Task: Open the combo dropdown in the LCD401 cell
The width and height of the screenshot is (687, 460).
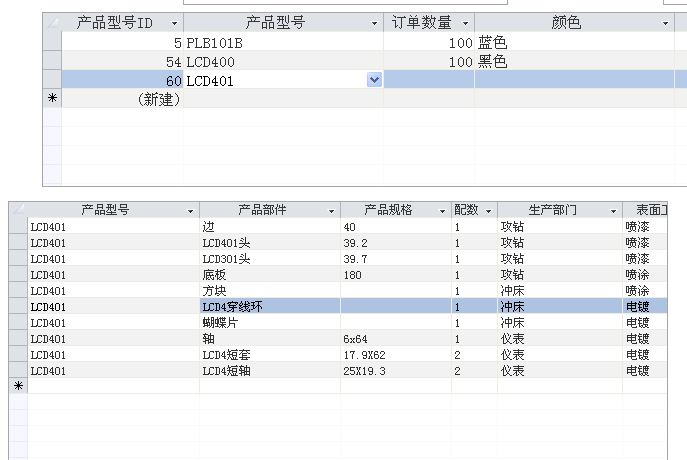Action: point(375,80)
